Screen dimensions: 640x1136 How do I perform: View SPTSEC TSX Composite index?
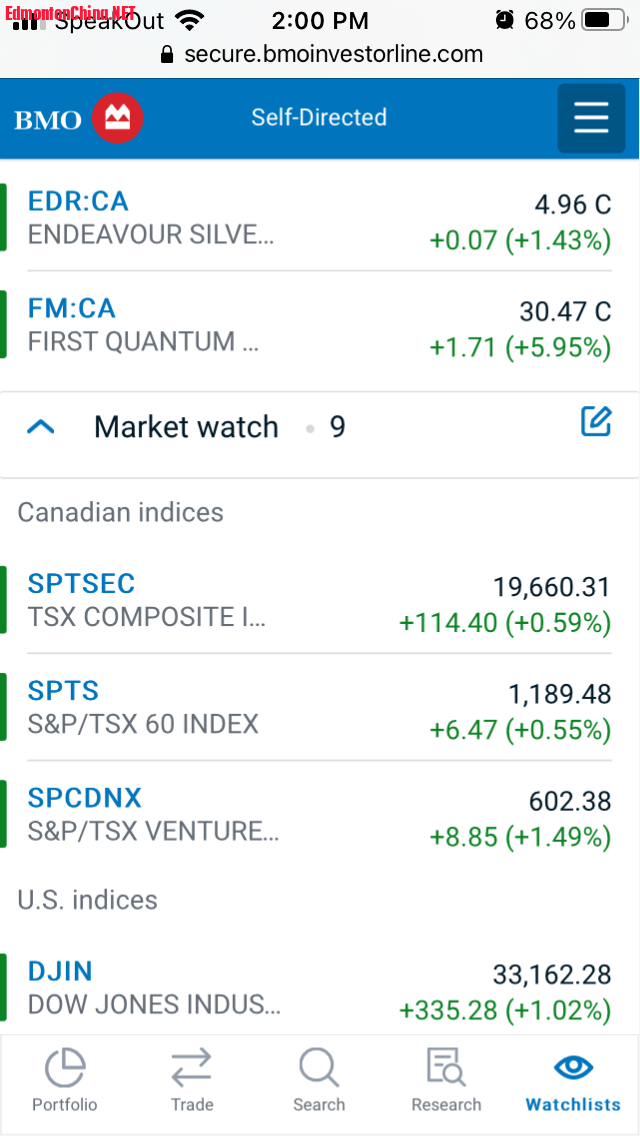click(x=81, y=584)
